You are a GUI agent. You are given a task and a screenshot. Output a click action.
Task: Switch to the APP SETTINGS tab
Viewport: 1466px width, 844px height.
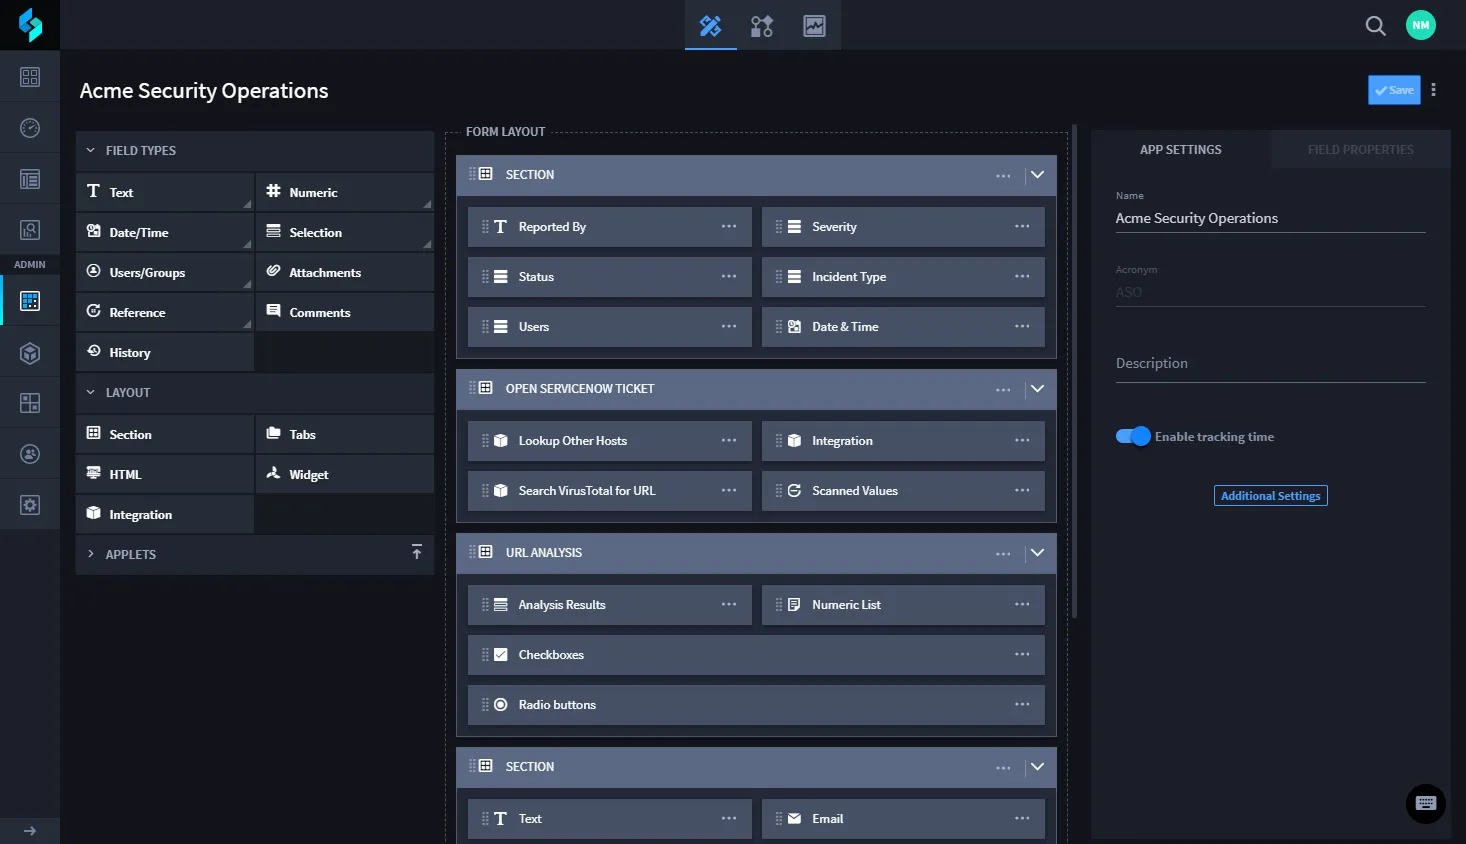pos(1181,149)
